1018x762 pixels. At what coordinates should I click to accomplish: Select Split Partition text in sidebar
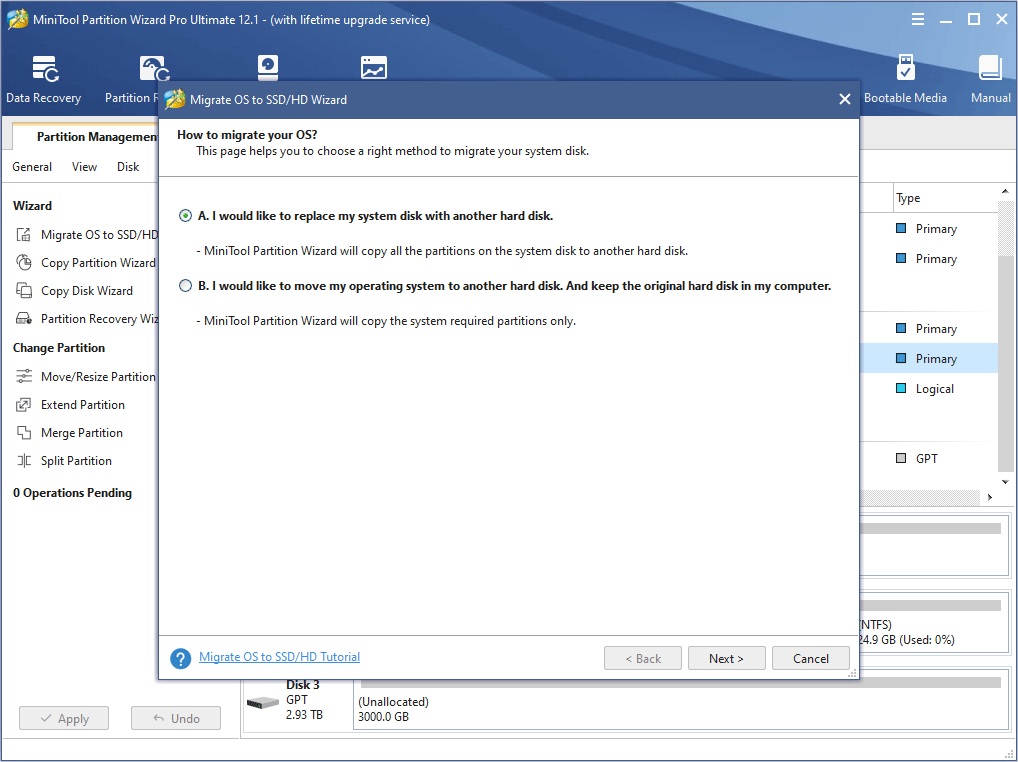click(77, 461)
